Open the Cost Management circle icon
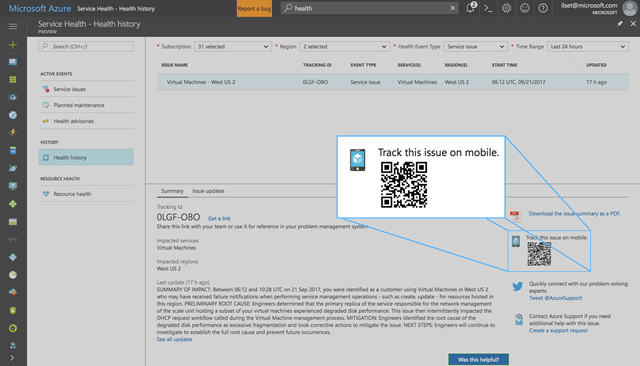This screenshot has height=366, width=640. [13, 328]
